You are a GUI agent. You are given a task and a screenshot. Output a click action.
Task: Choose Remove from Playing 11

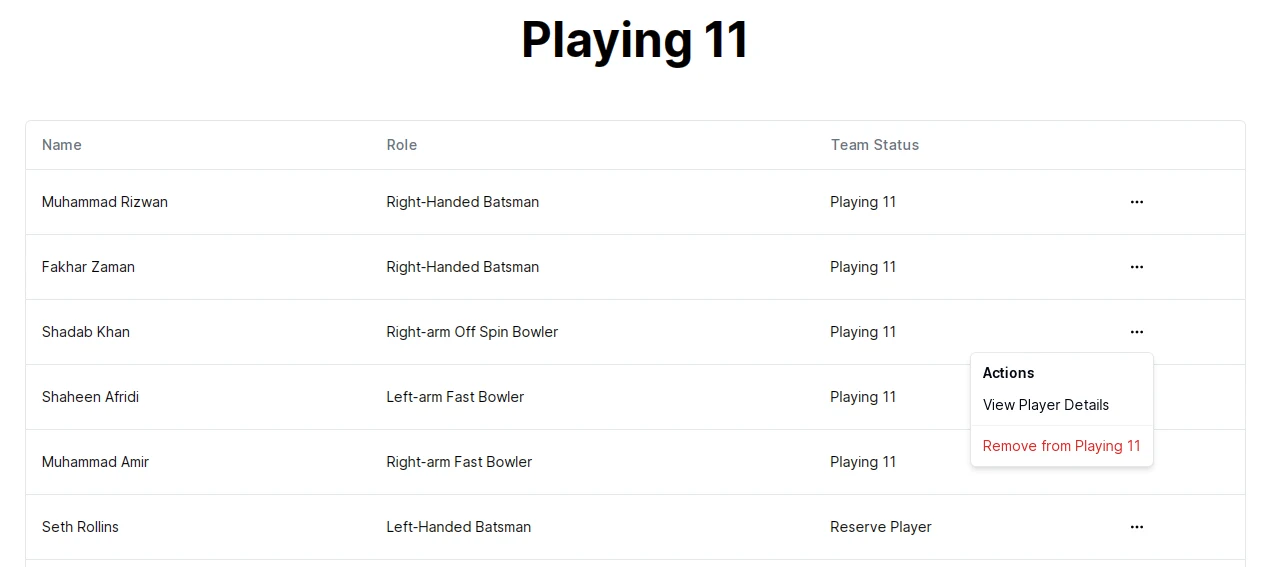click(x=1061, y=446)
